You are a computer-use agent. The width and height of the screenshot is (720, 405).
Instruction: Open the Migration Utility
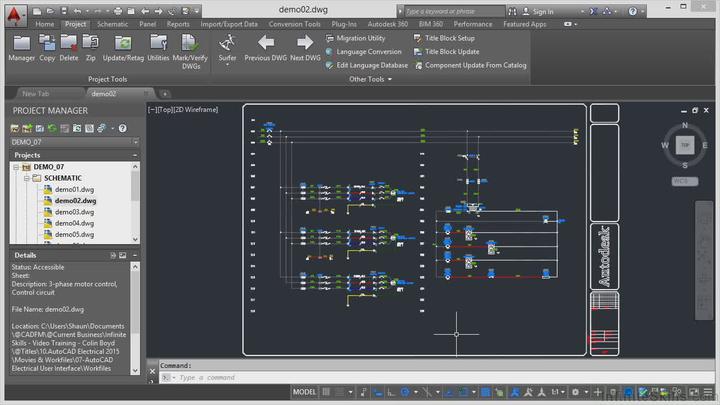[x=355, y=38]
